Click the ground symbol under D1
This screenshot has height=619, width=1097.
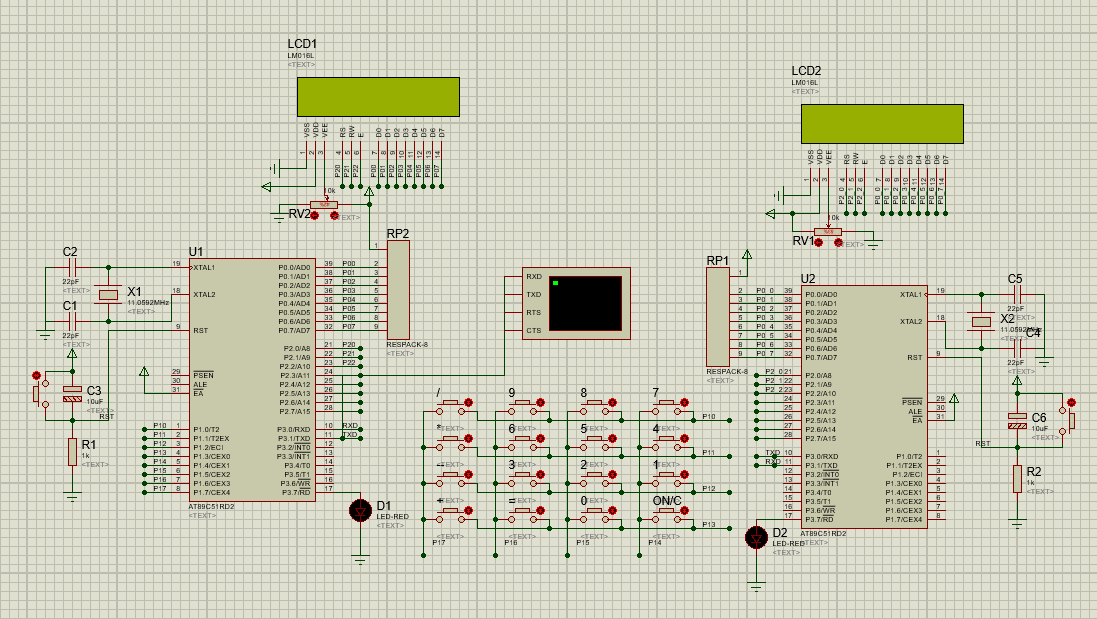[x=360, y=559]
